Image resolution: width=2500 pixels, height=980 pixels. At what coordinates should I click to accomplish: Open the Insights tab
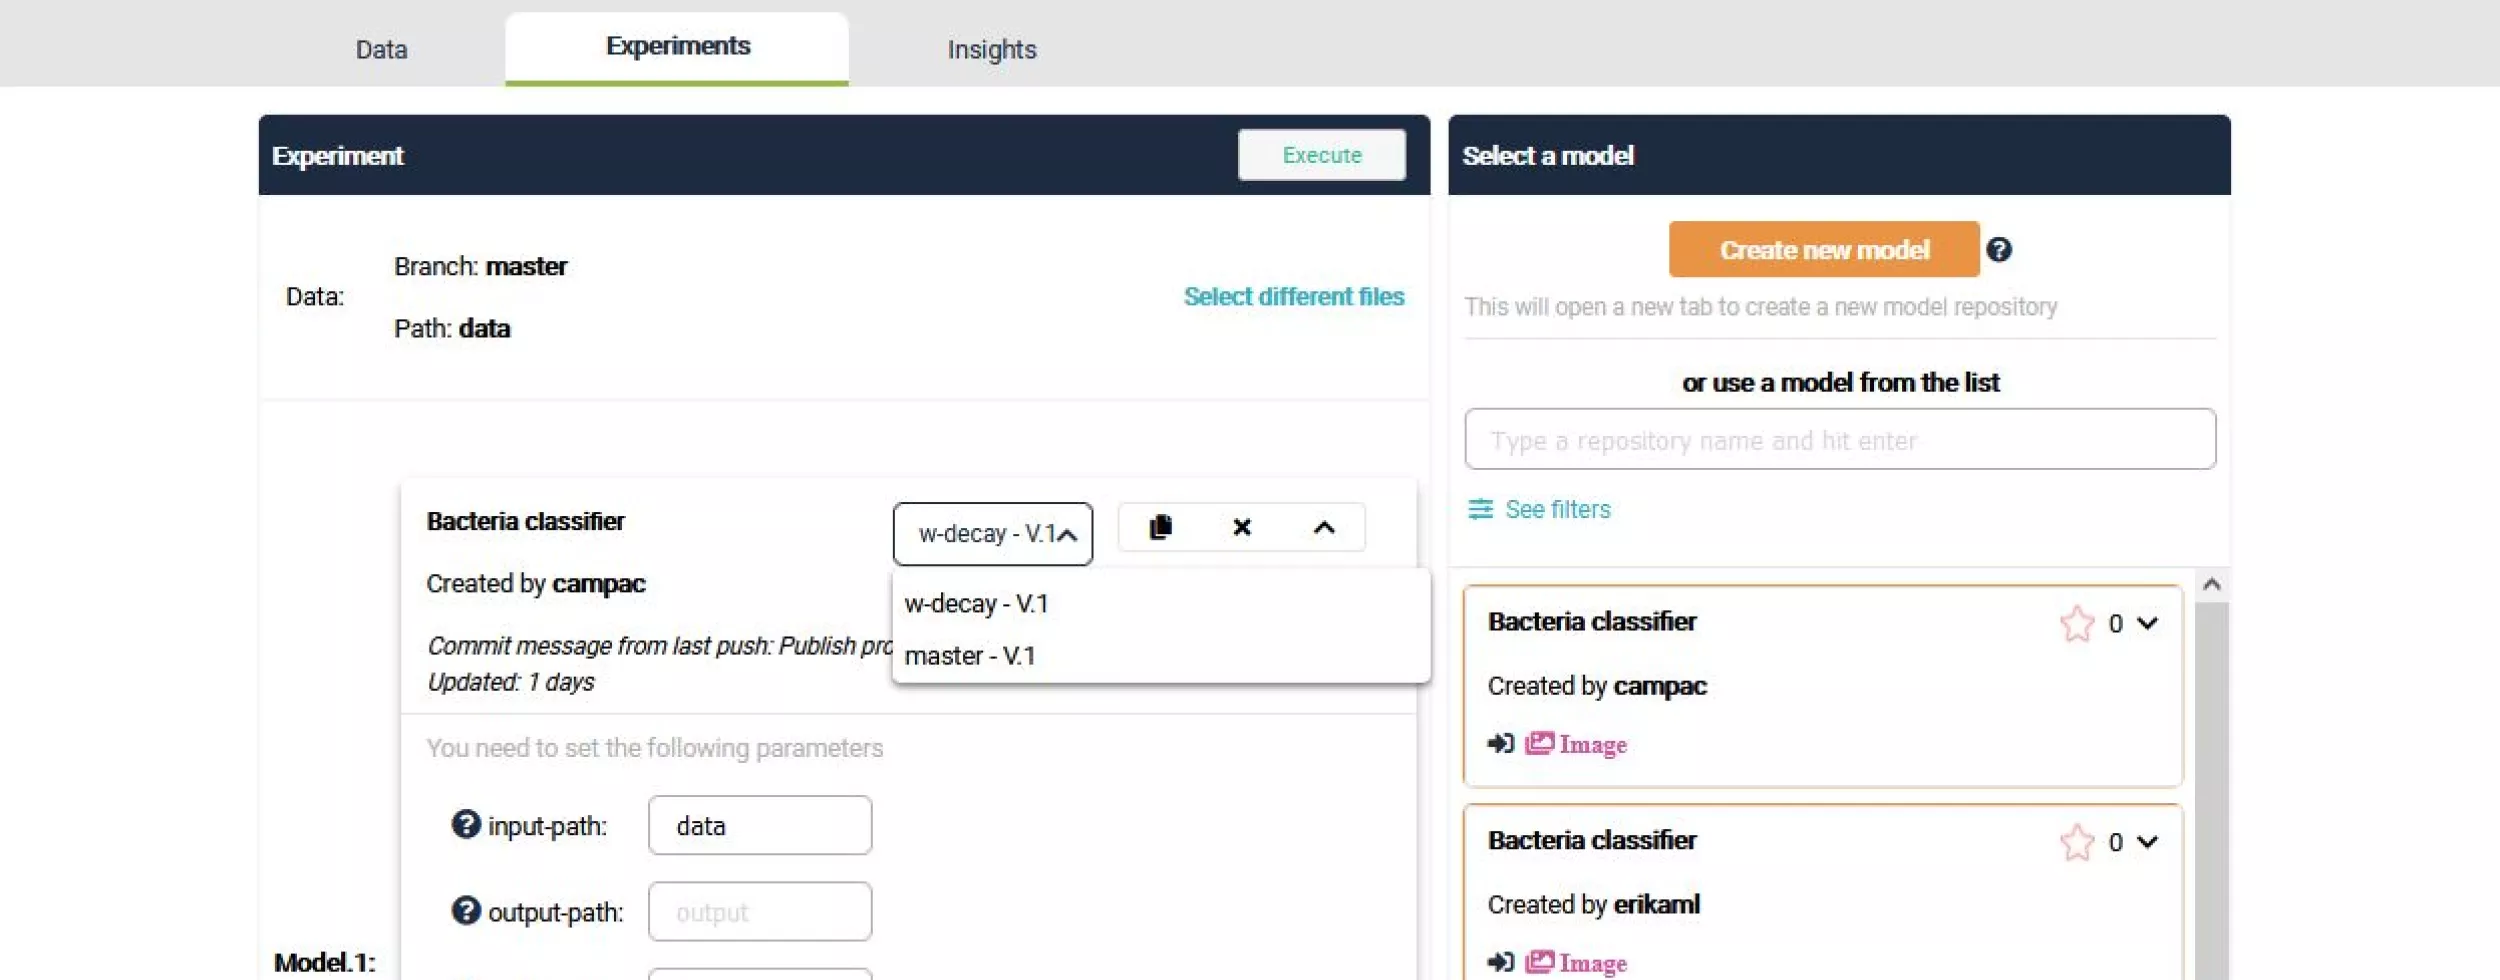[991, 50]
